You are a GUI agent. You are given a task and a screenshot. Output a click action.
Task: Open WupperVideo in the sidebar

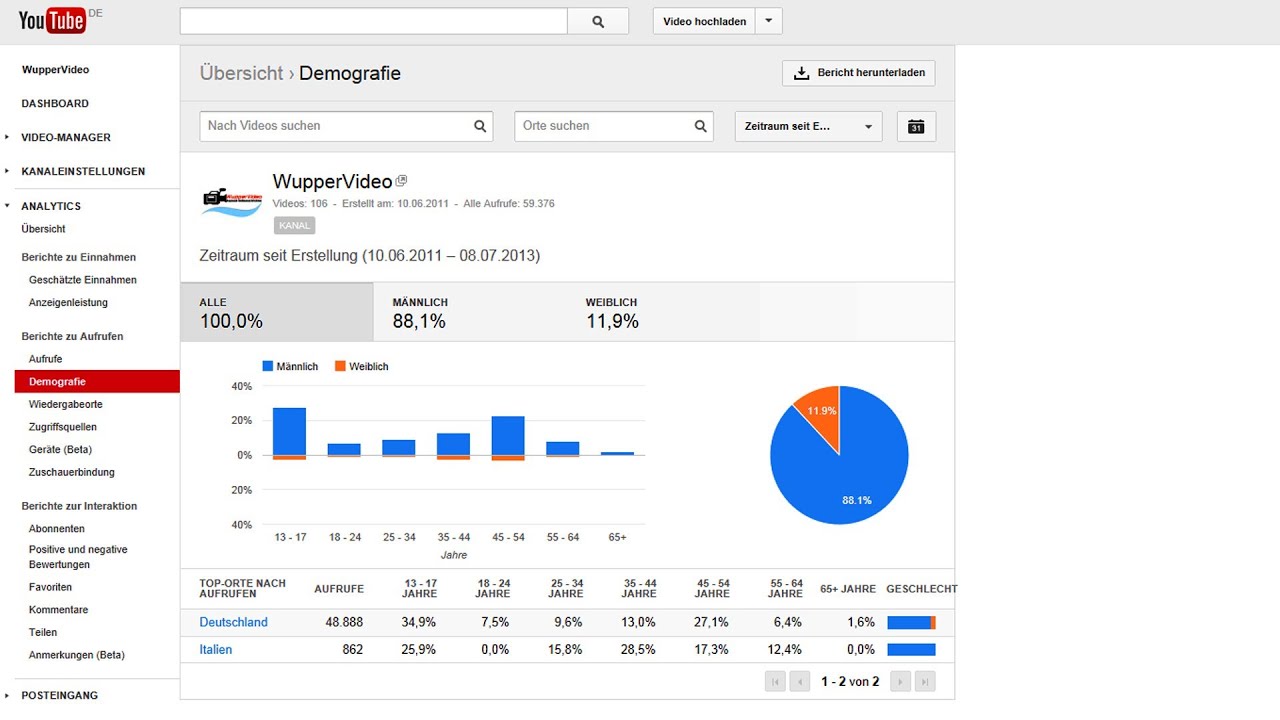pos(55,70)
